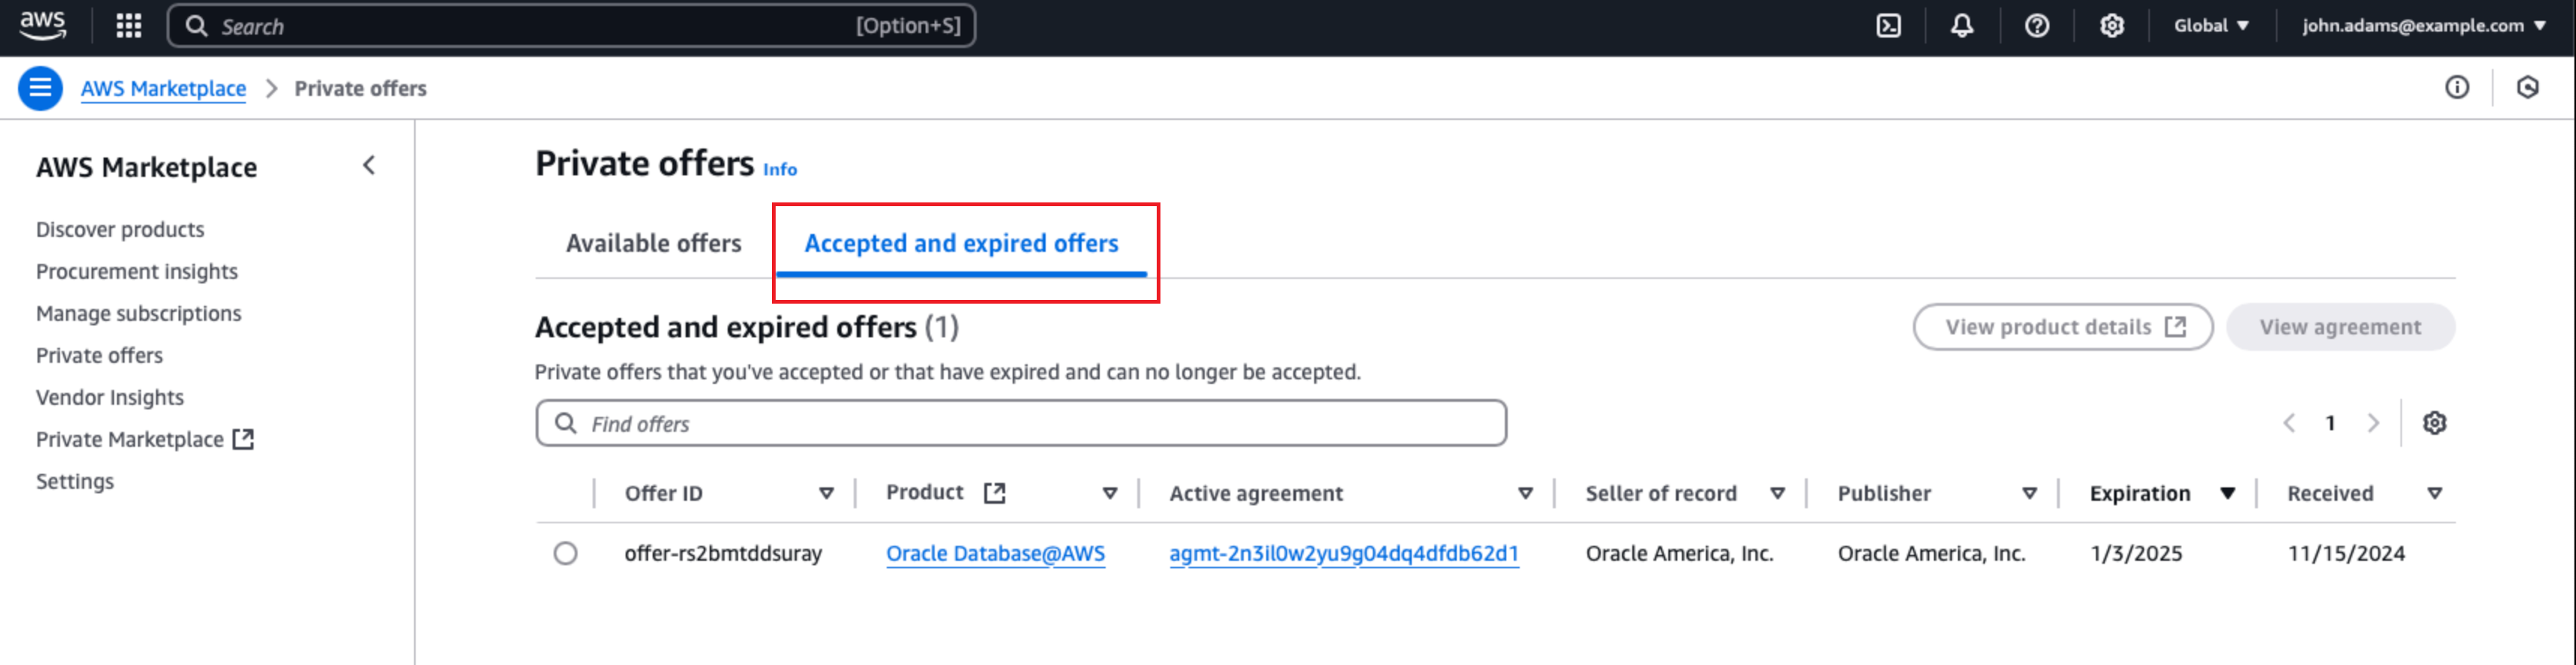This screenshot has width=2576, height=665.
Task: Open the info panel icon
Action: [x=2457, y=88]
